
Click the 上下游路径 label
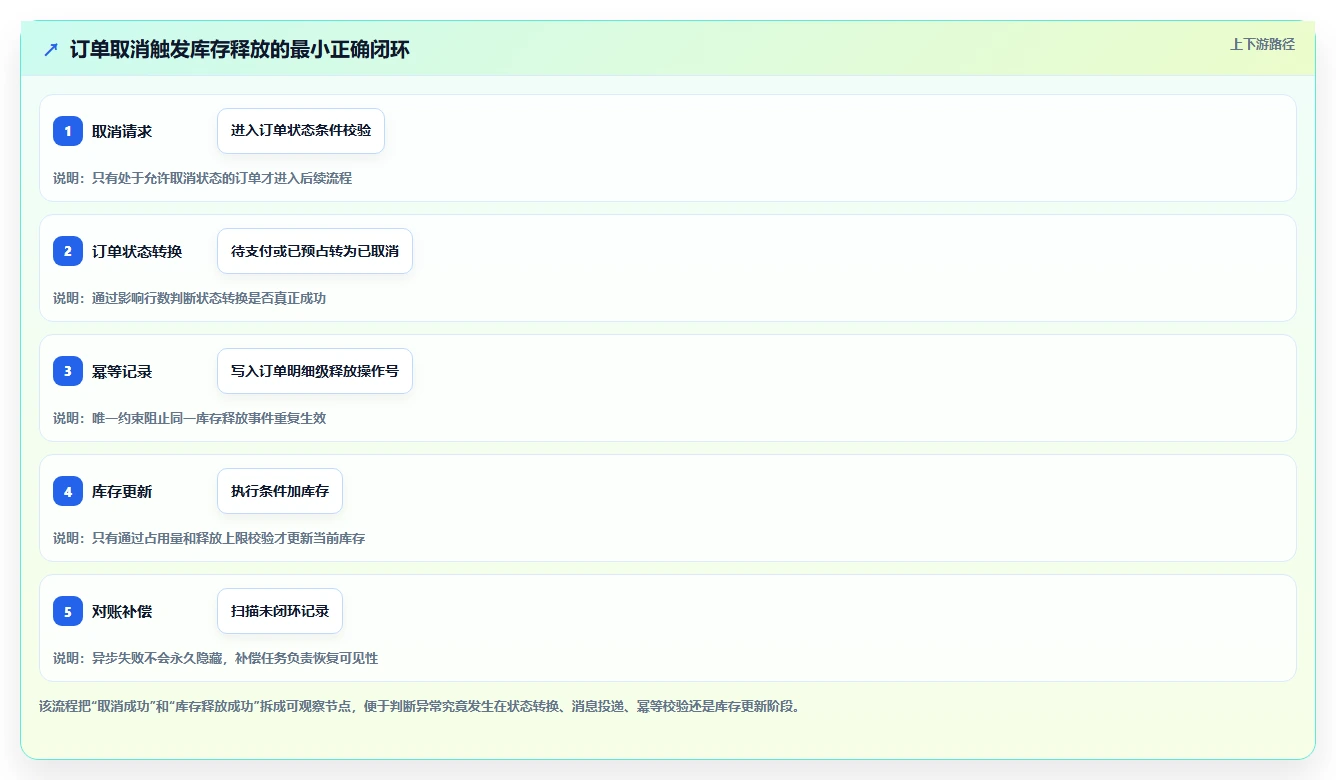1262,44
